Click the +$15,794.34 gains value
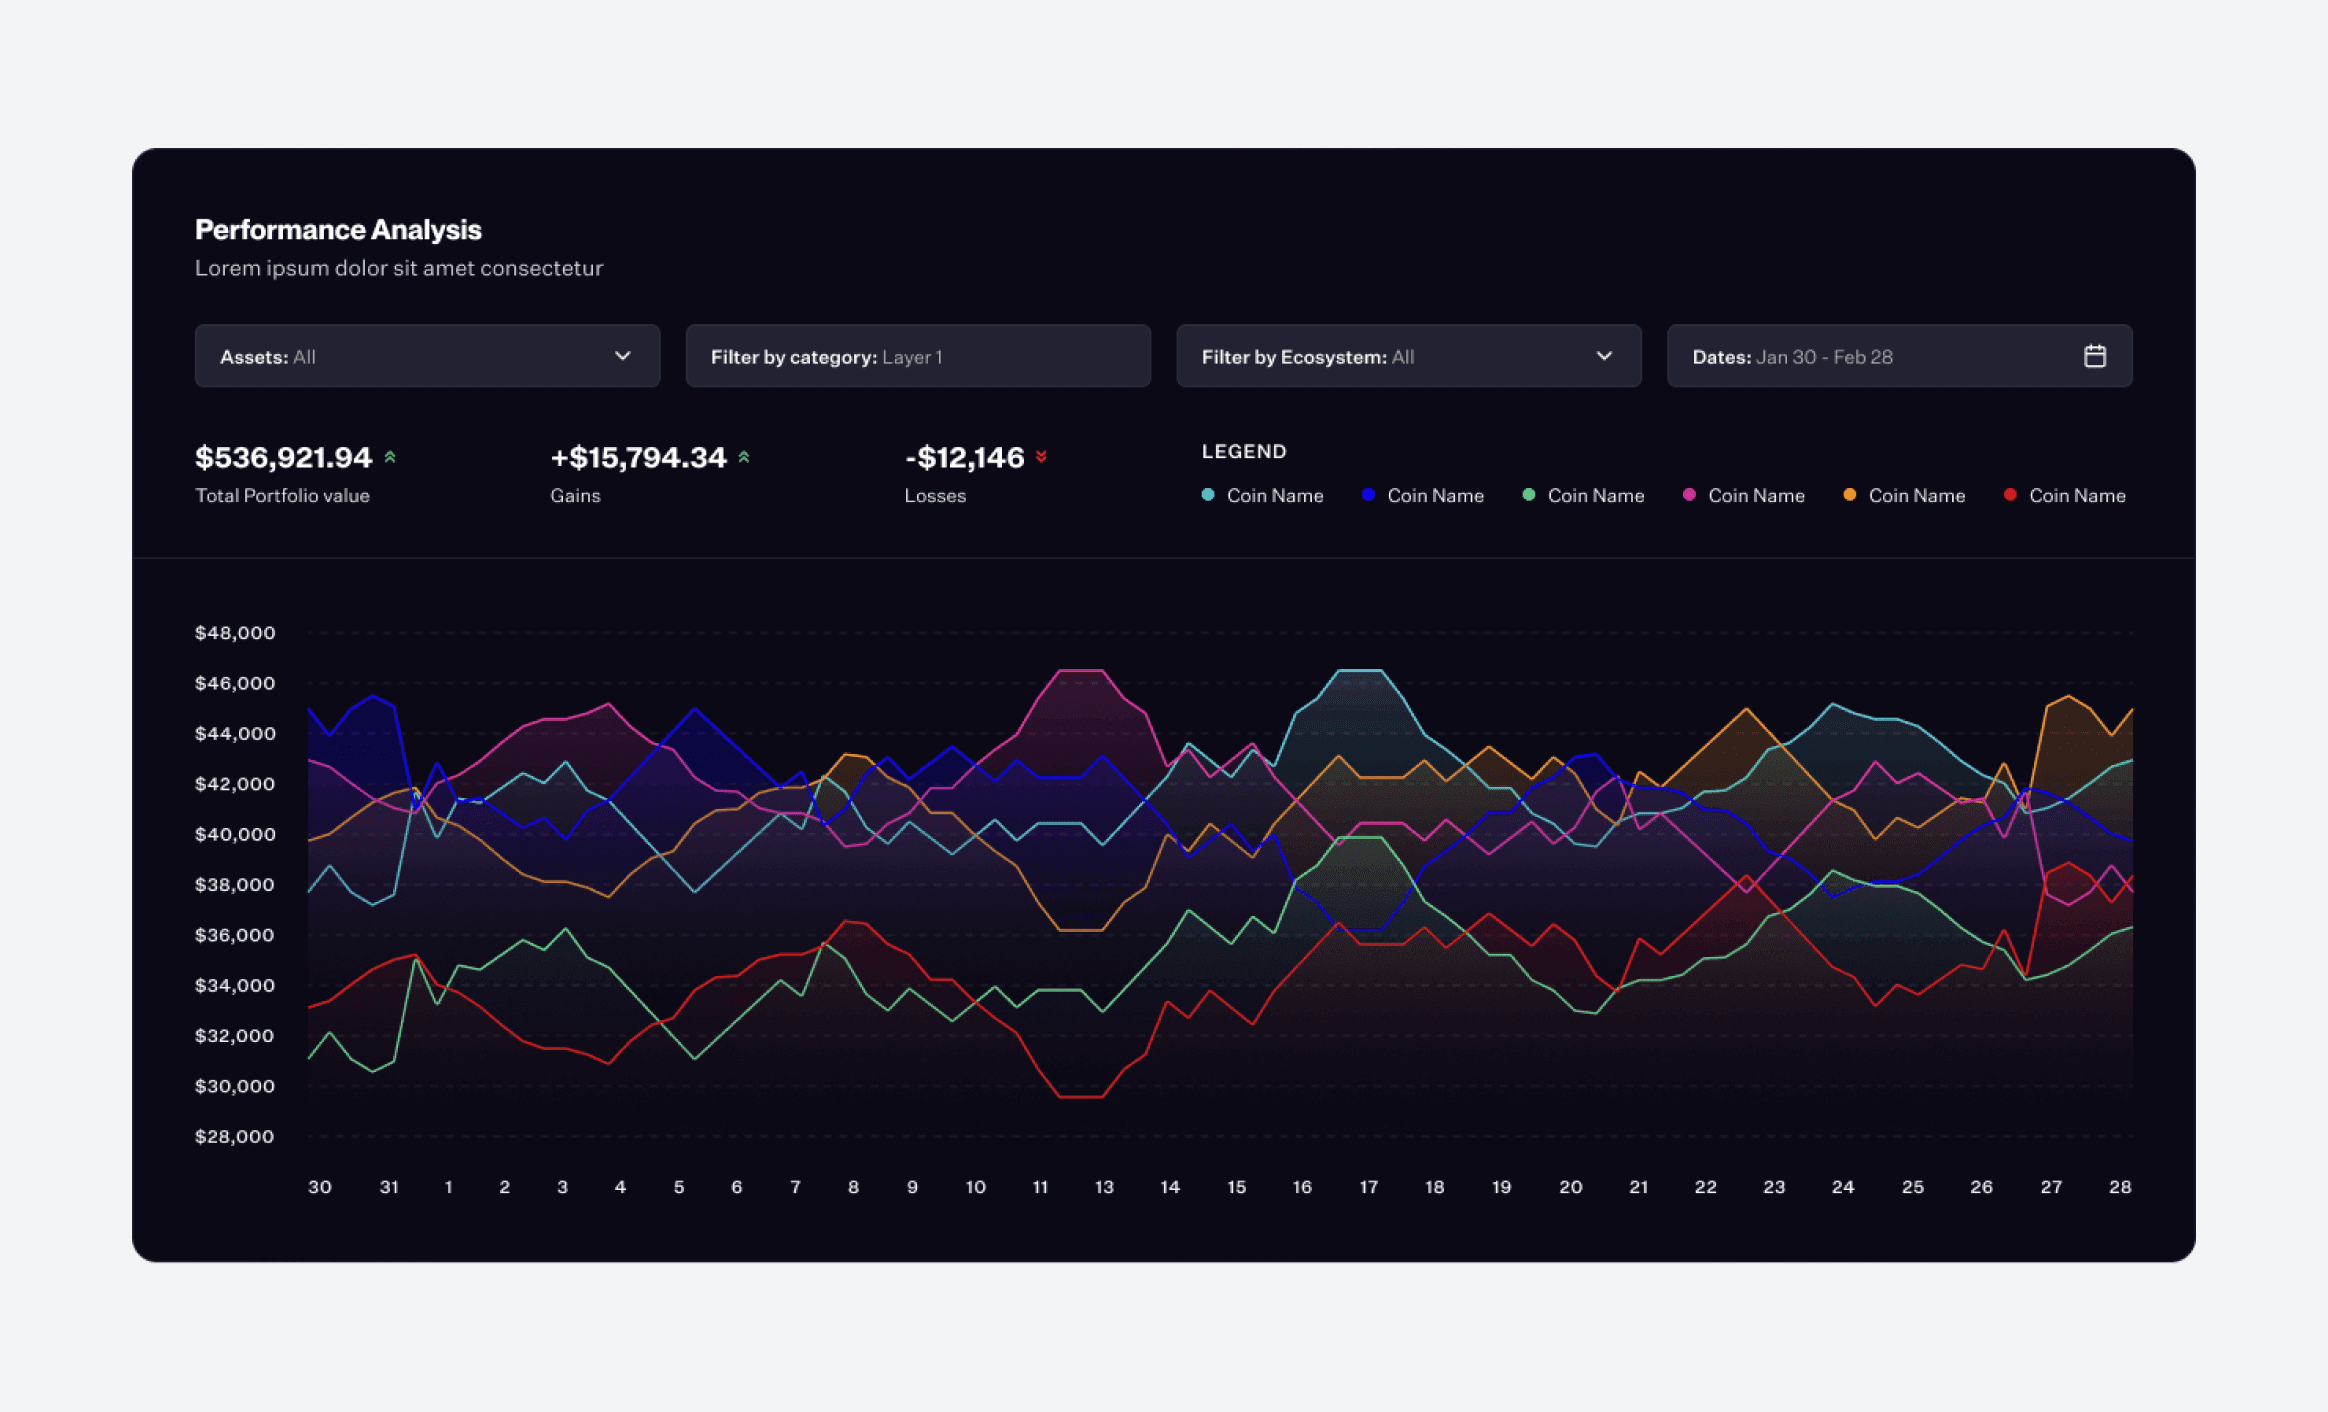 click(638, 457)
